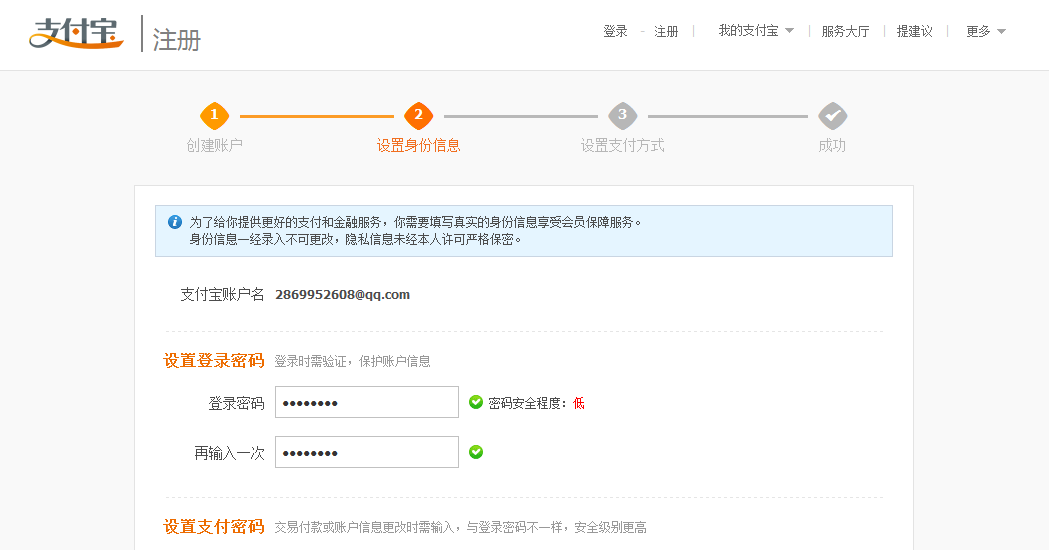
Task: Click the 支付宝账户名 label
Action: click(x=223, y=294)
